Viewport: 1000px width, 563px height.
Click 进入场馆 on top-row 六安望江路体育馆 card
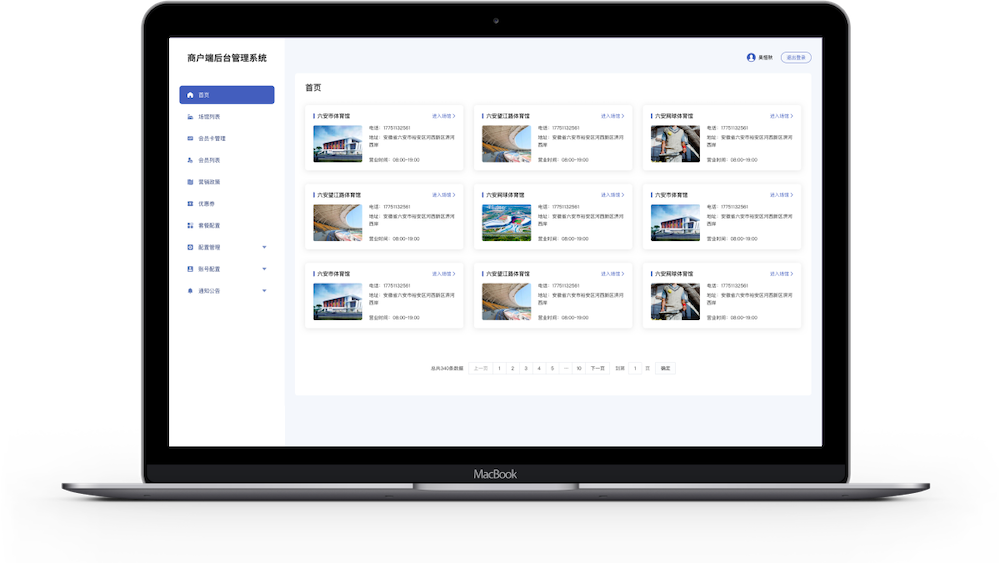pyautogui.click(x=612, y=116)
